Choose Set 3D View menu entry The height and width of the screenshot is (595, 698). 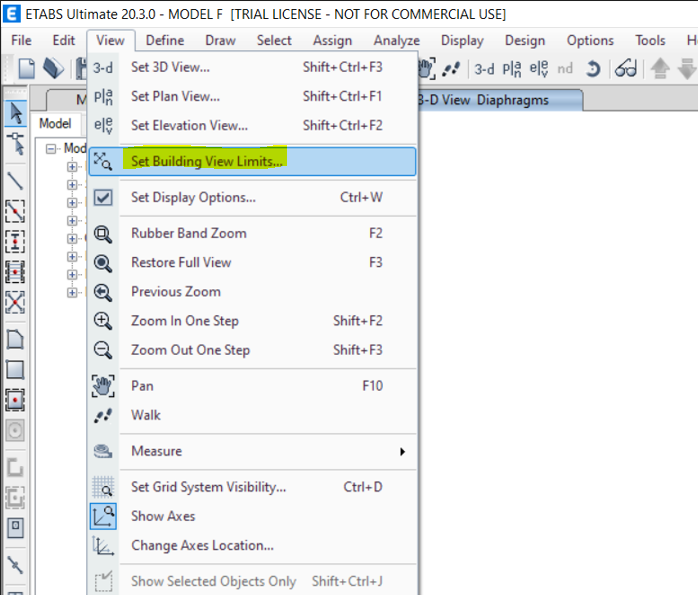pos(252,67)
